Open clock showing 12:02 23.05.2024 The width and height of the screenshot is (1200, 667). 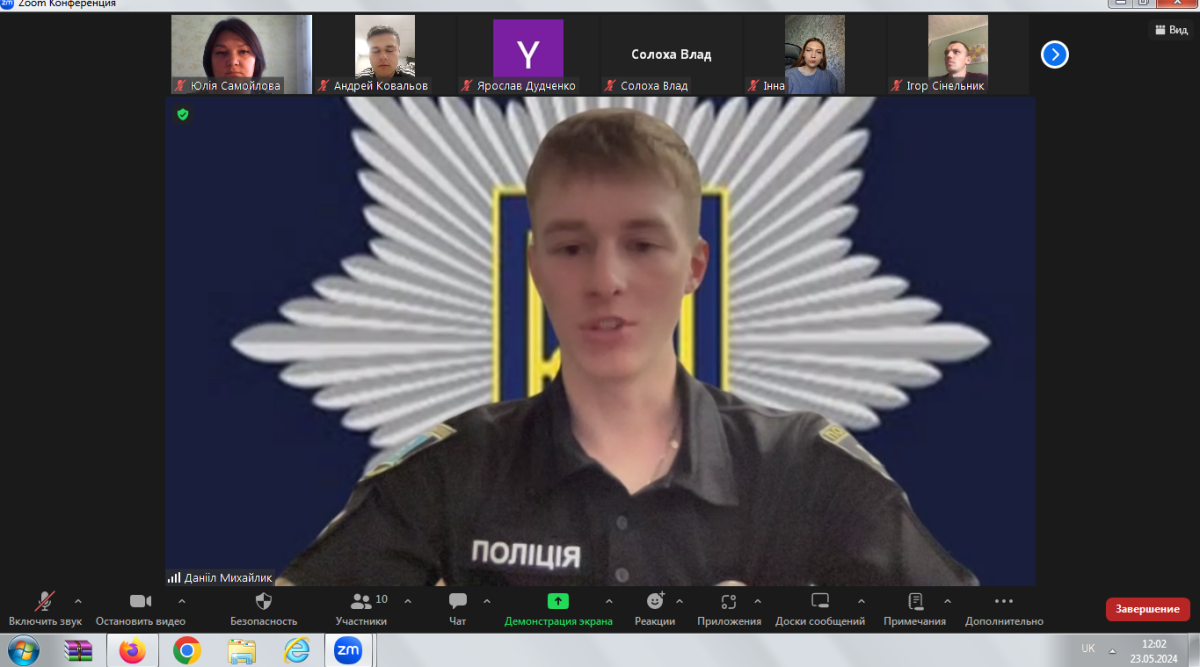tap(1154, 651)
